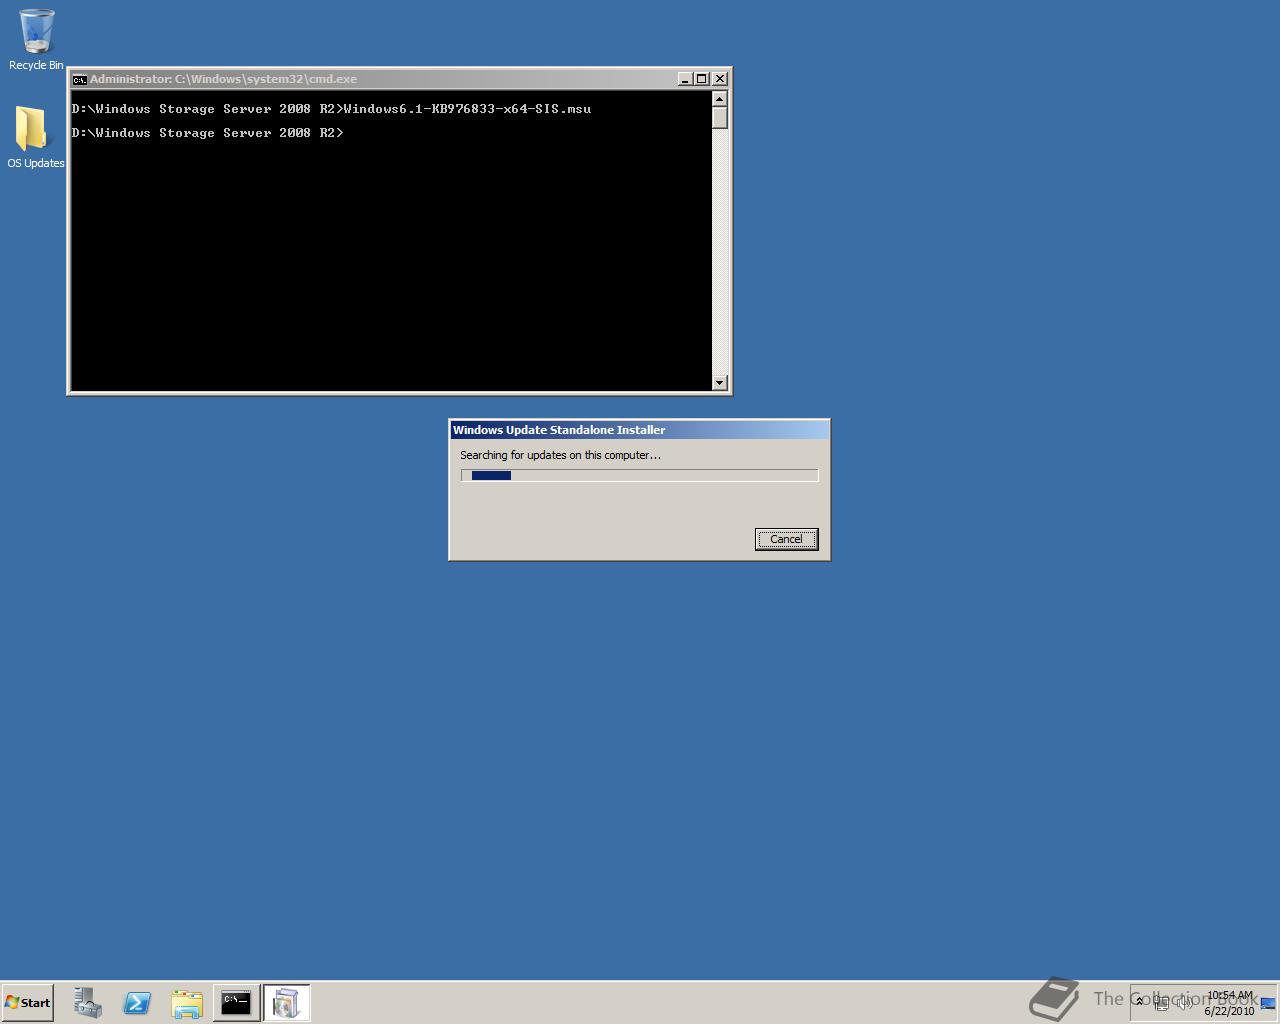Focus the Windows Update Standalone Installer dialog title
1280x1024 pixels.
click(x=560, y=429)
